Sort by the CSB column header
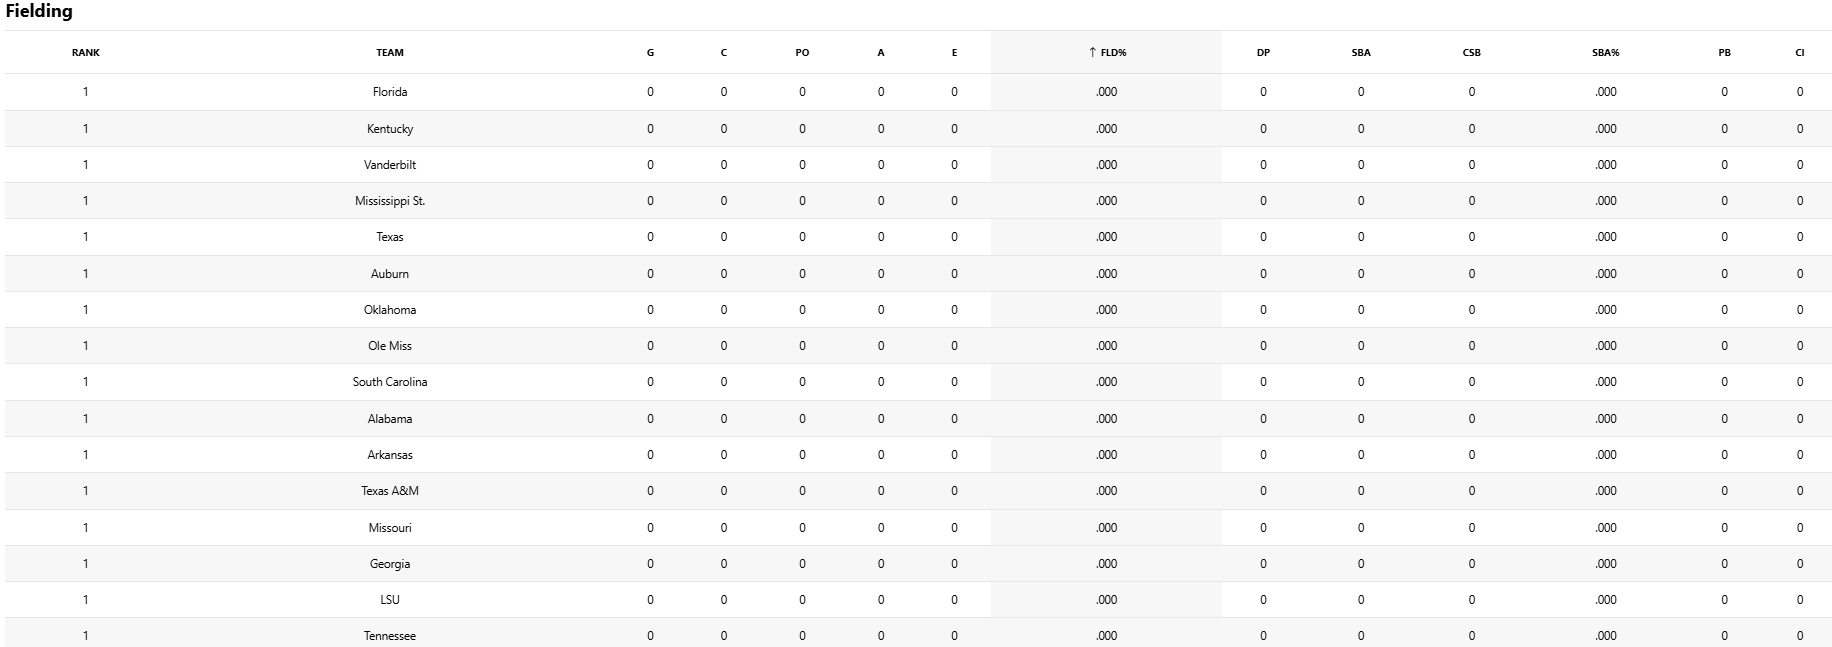The image size is (1832, 647). (1471, 52)
